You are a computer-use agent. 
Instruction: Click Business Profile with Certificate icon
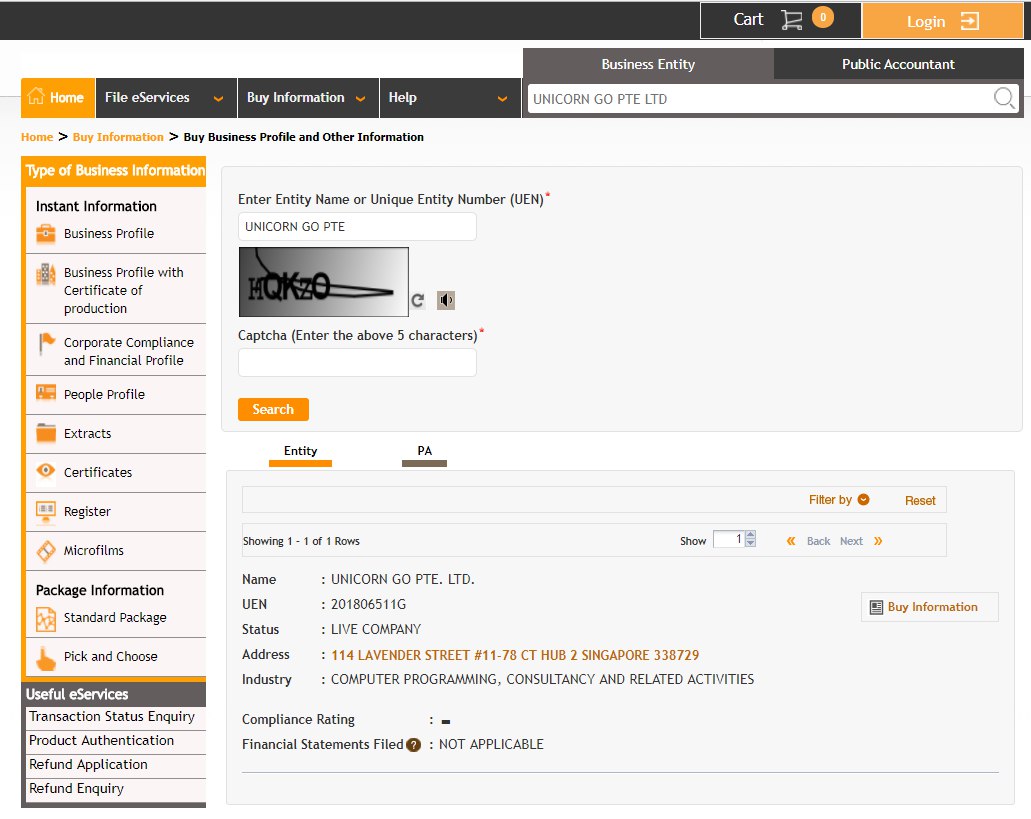point(45,274)
